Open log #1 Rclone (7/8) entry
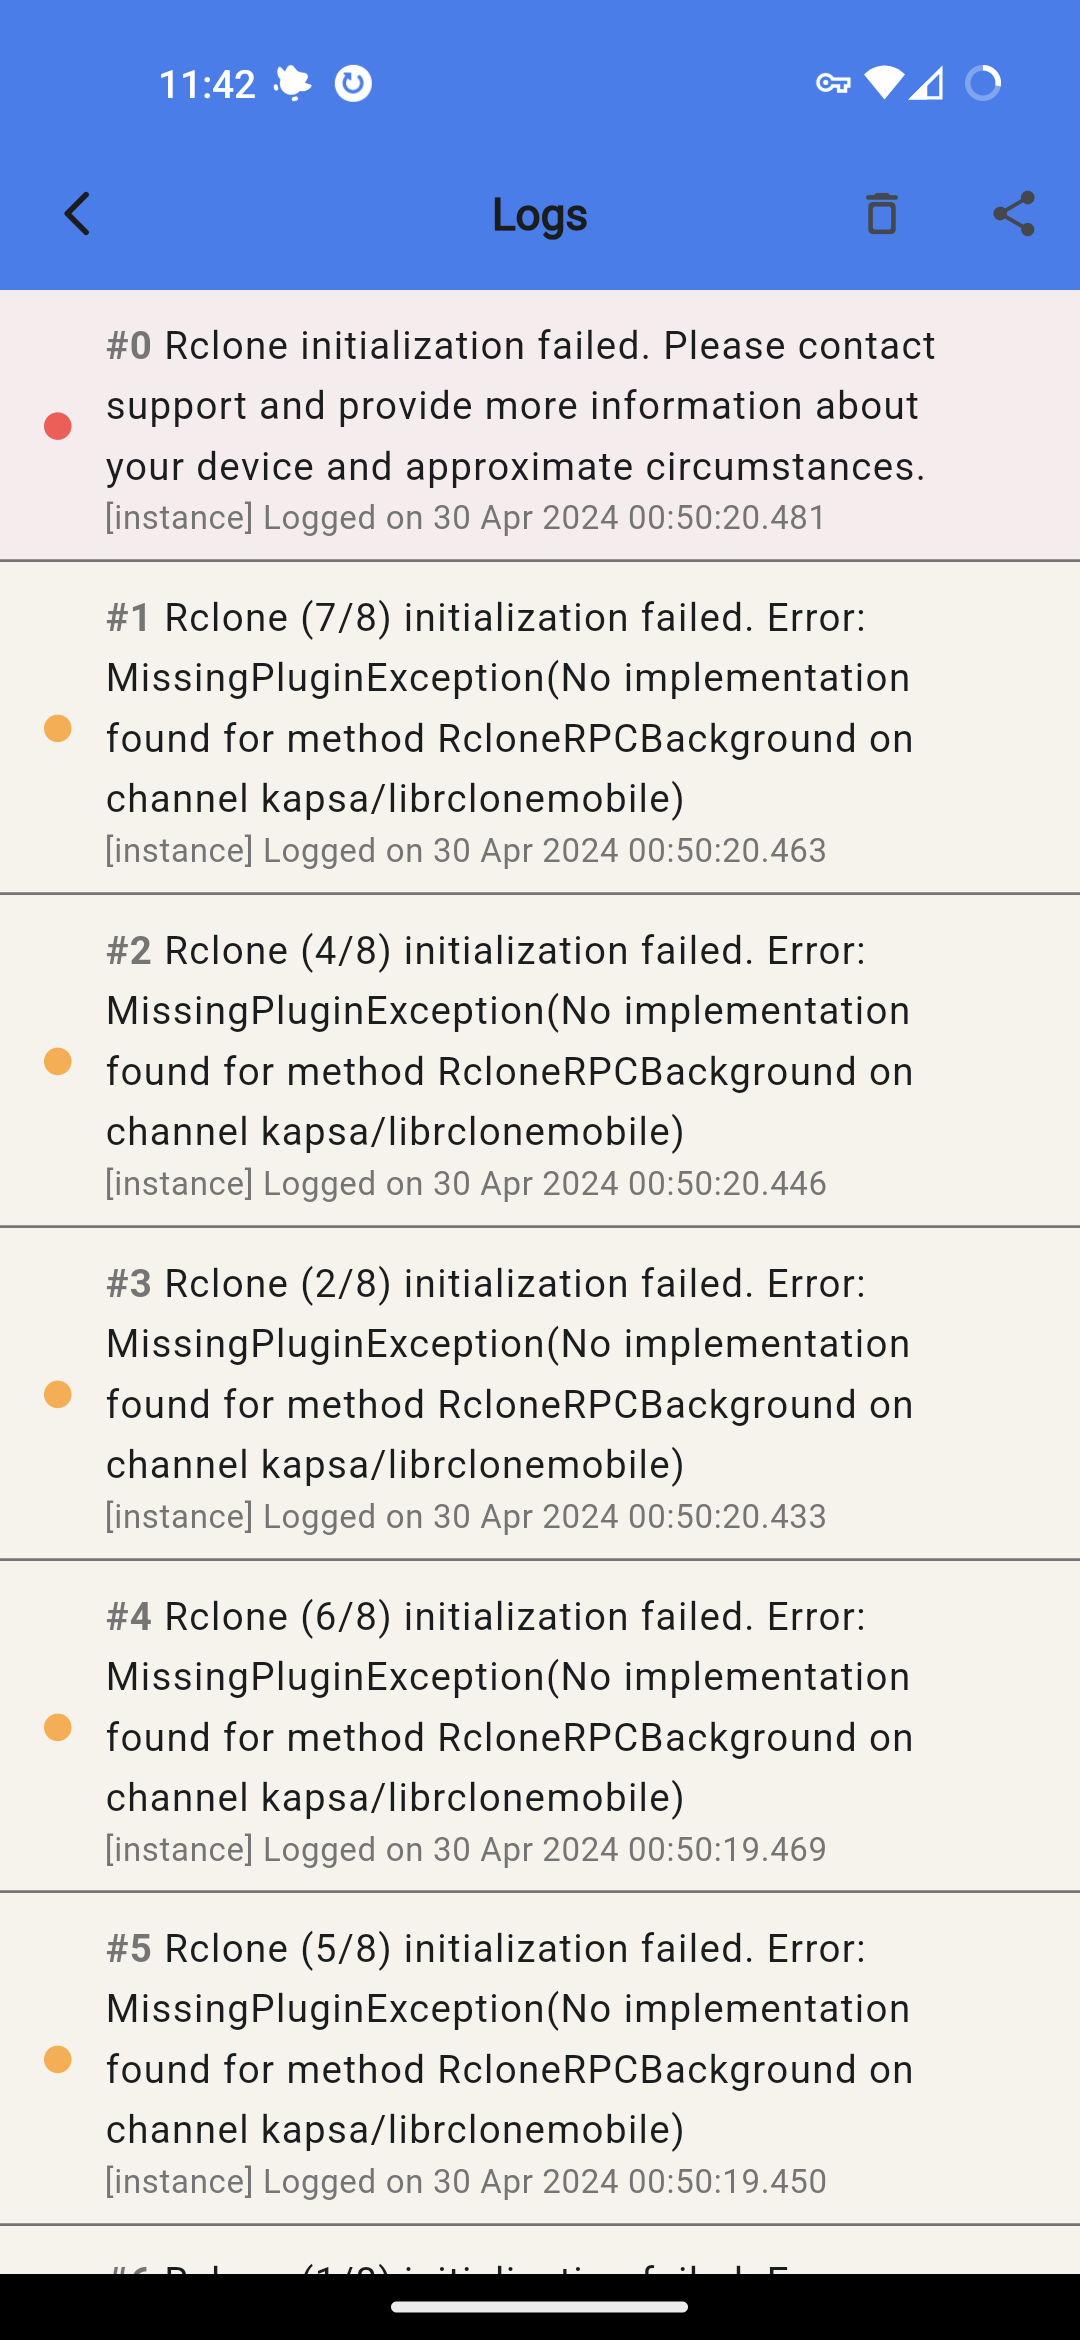The image size is (1080, 2340). pos(540,728)
